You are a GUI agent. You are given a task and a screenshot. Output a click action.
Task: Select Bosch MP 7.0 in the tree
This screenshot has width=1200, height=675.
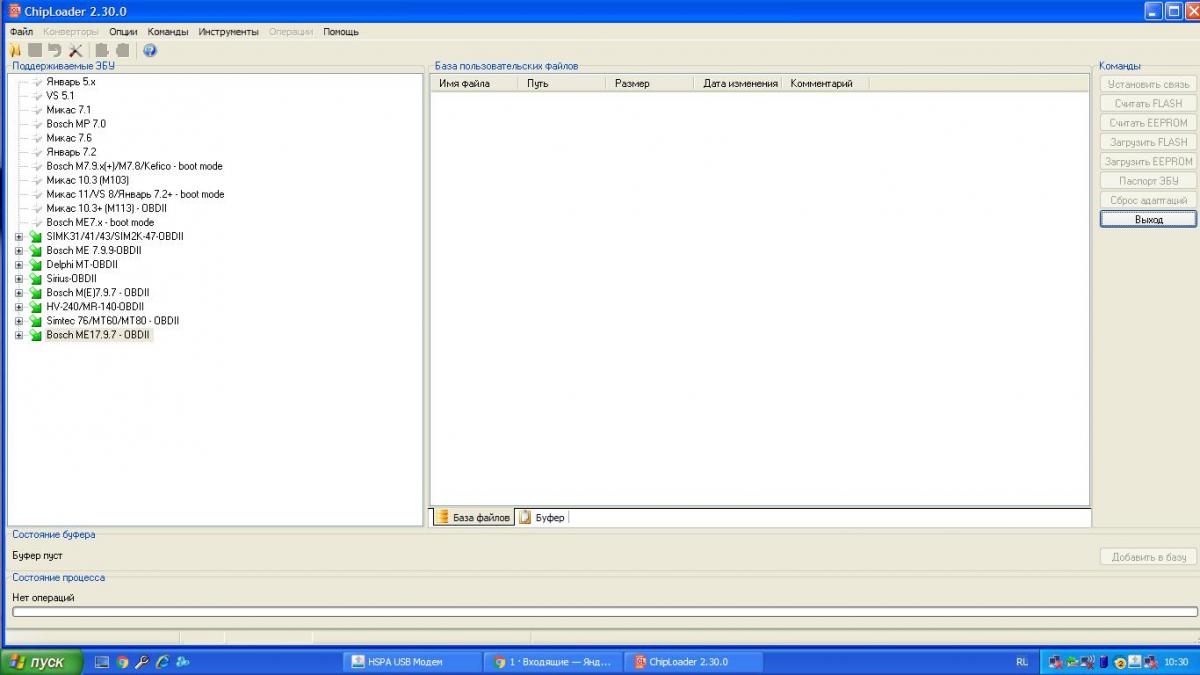coord(76,124)
